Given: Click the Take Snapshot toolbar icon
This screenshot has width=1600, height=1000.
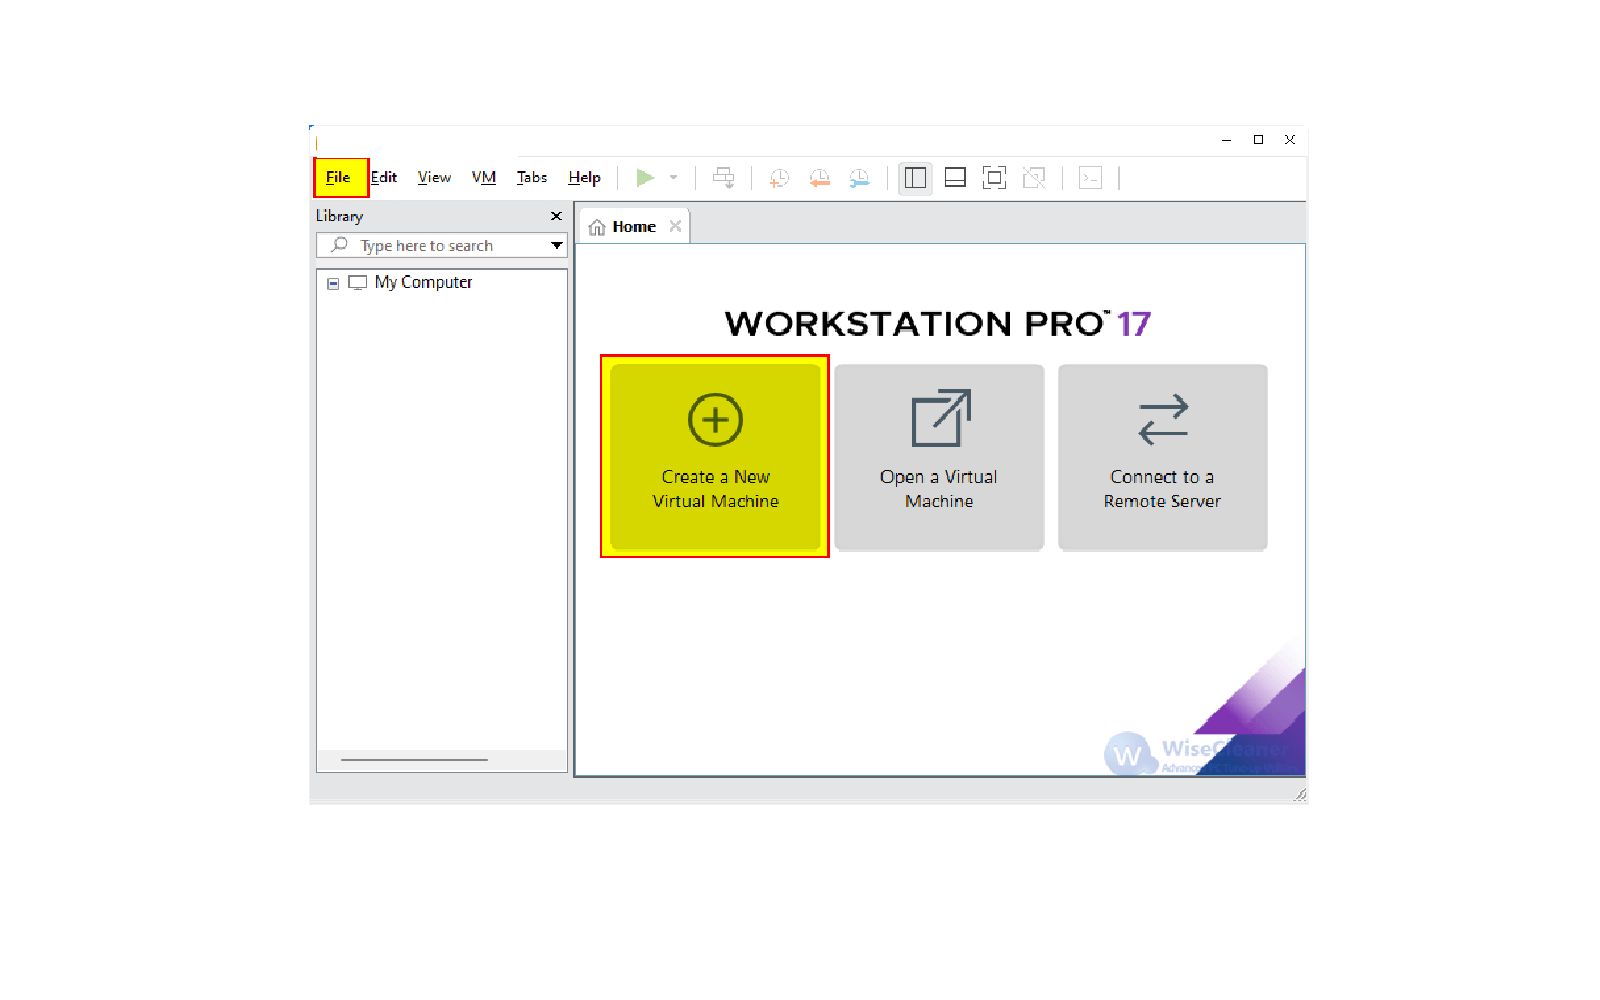Looking at the screenshot, I should (779, 178).
